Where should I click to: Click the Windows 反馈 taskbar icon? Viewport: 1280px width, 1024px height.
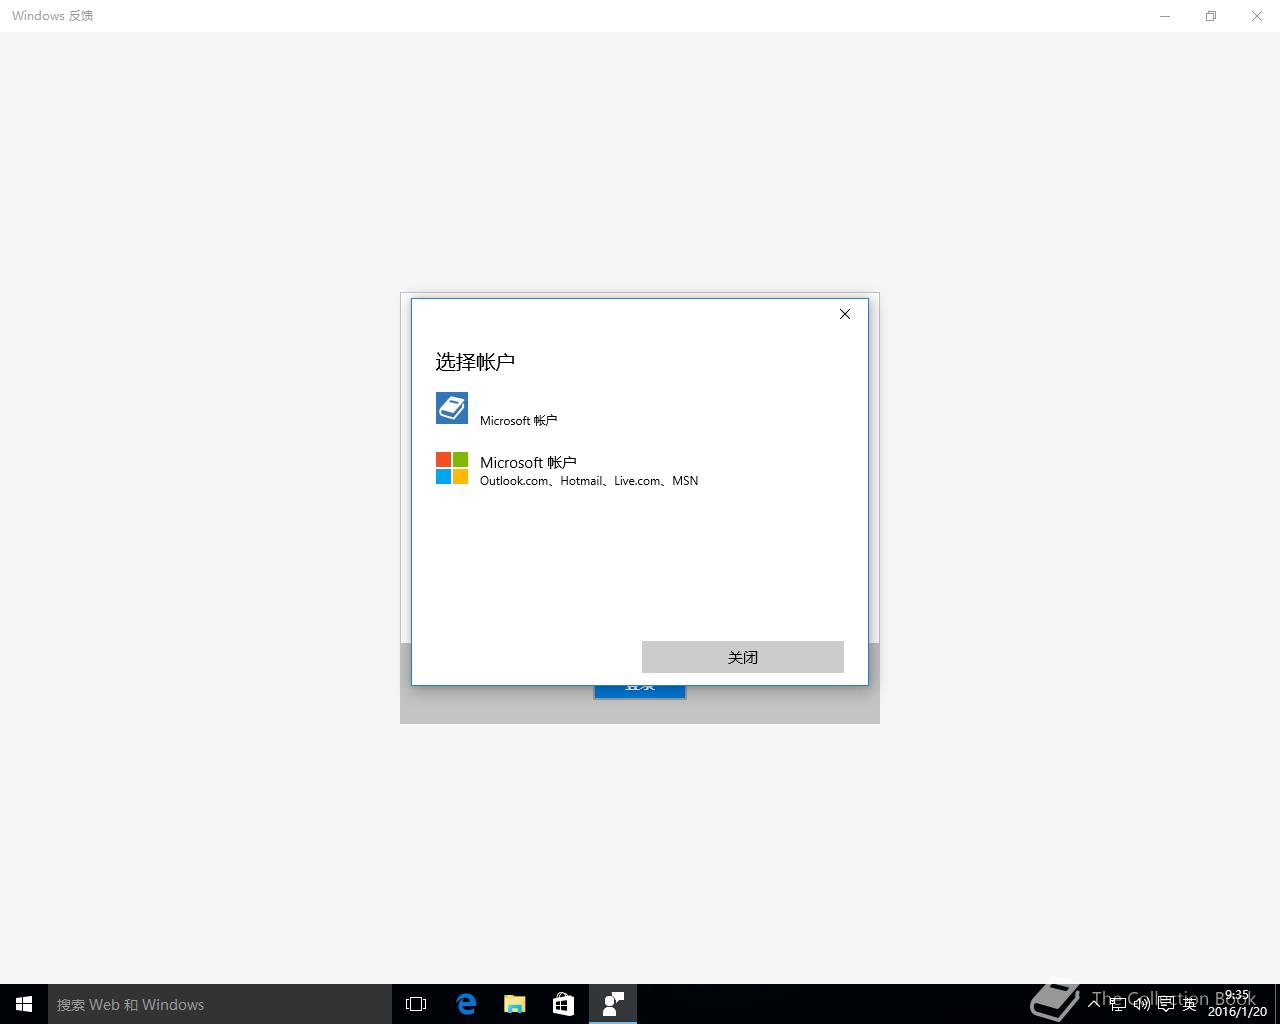[x=613, y=1004]
